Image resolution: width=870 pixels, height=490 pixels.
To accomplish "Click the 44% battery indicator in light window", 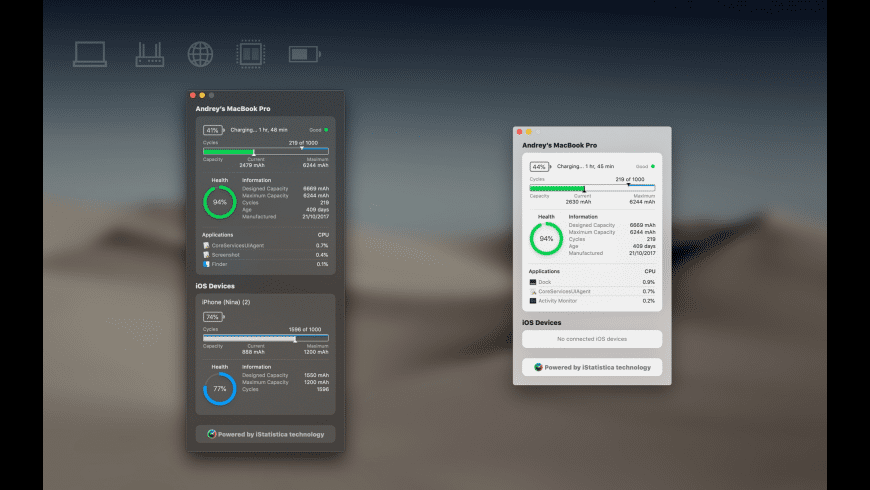I will pos(540,166).
